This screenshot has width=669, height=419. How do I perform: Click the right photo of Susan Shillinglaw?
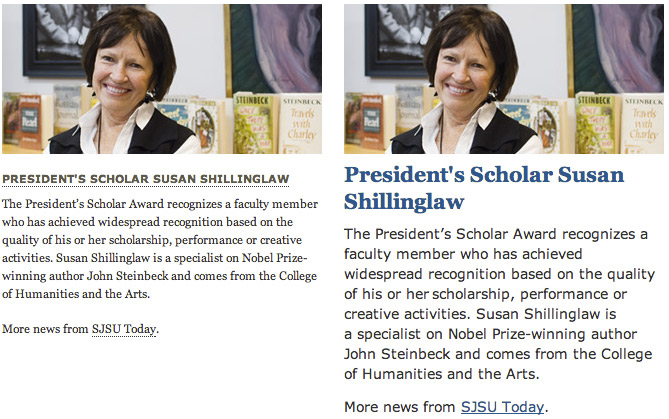coord(503,78)
